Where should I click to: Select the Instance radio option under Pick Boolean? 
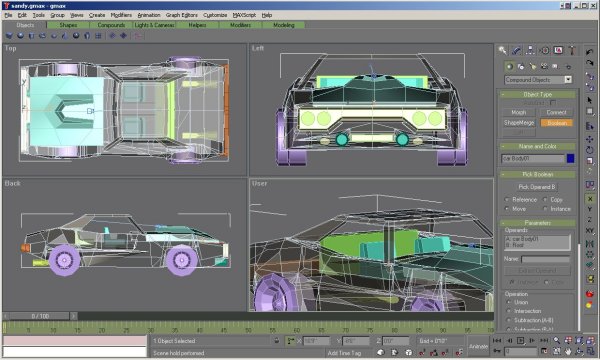click(545, 209)
